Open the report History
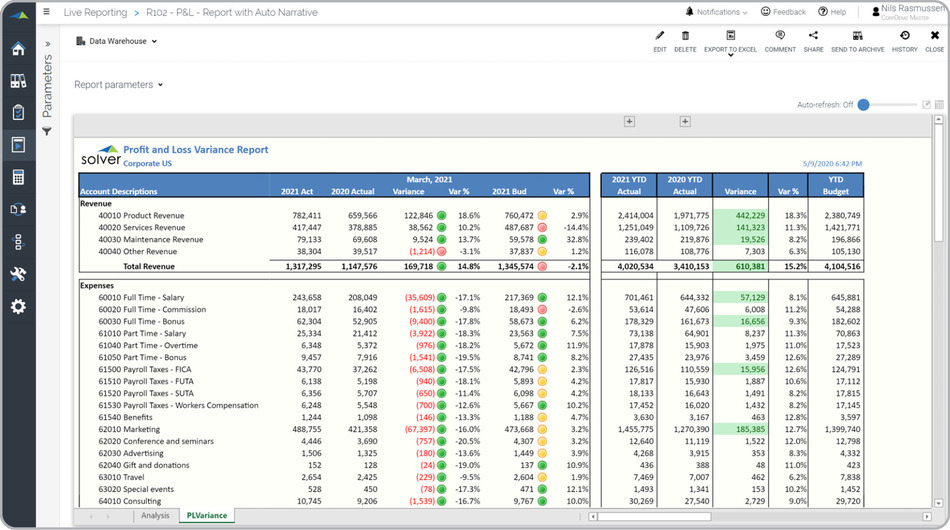 click(904, 36)
